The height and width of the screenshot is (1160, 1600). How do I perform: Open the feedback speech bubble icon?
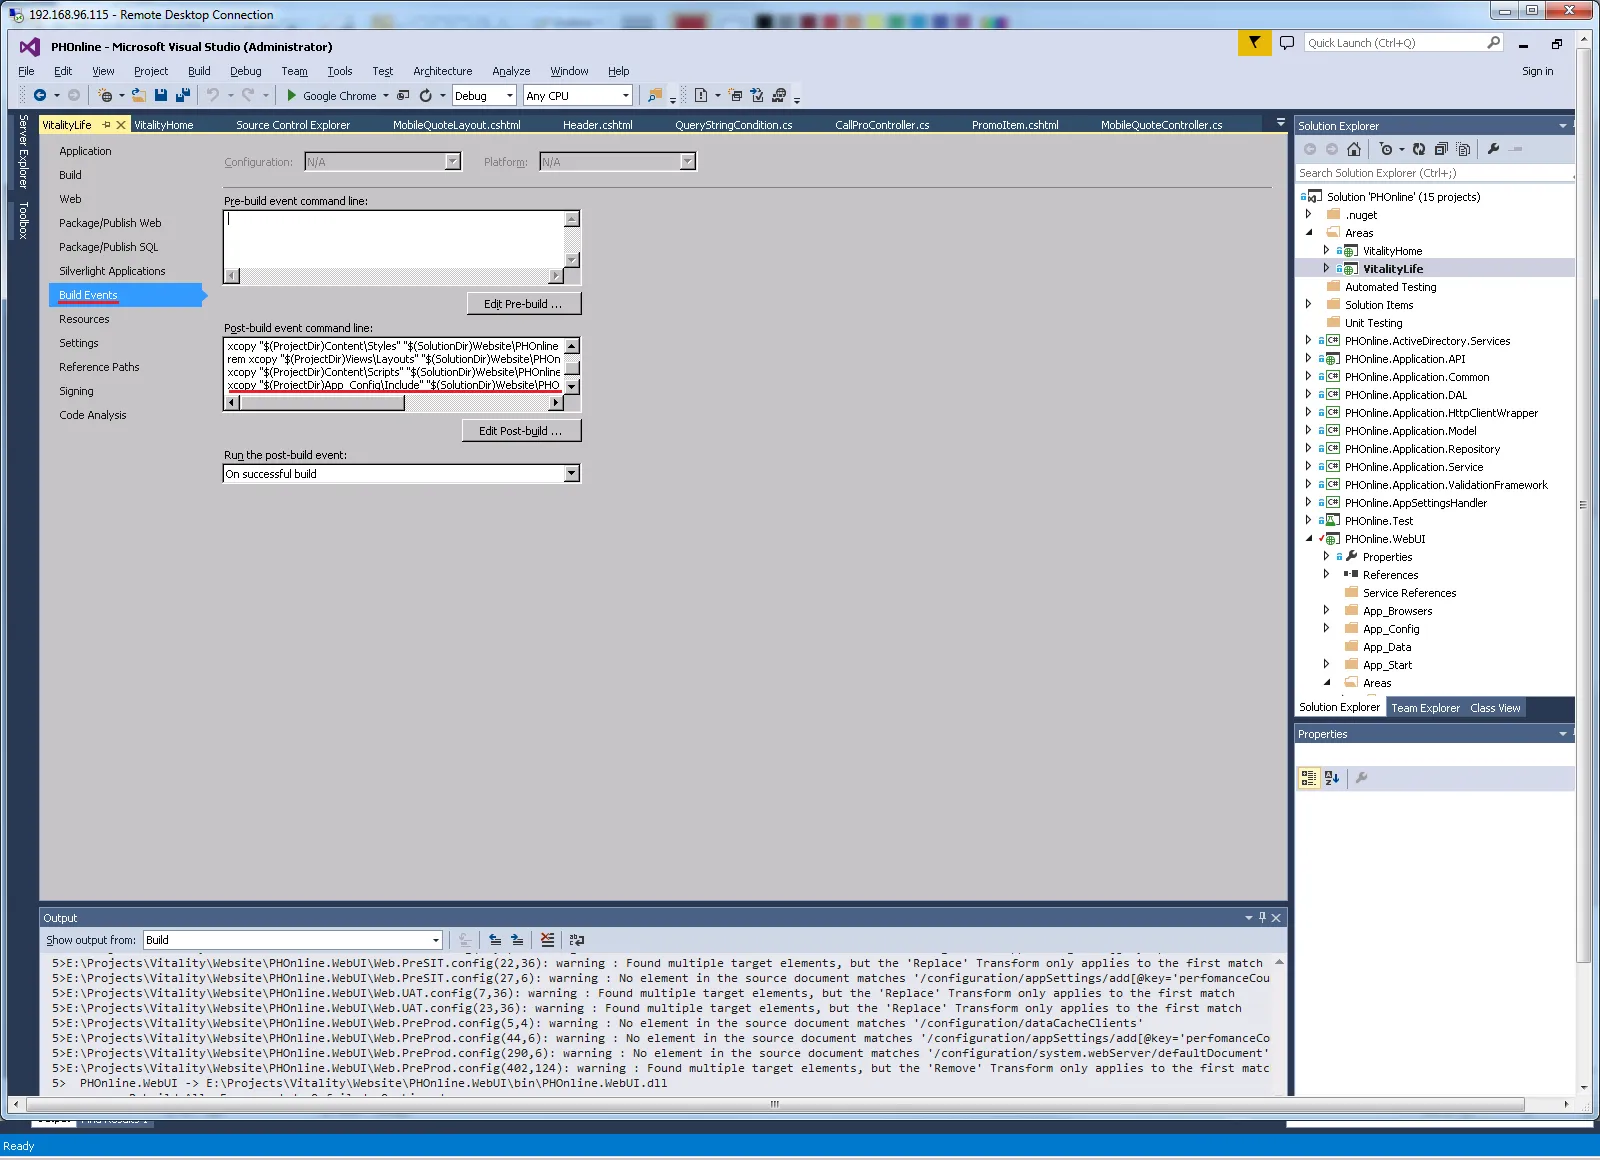point(1287,43)
